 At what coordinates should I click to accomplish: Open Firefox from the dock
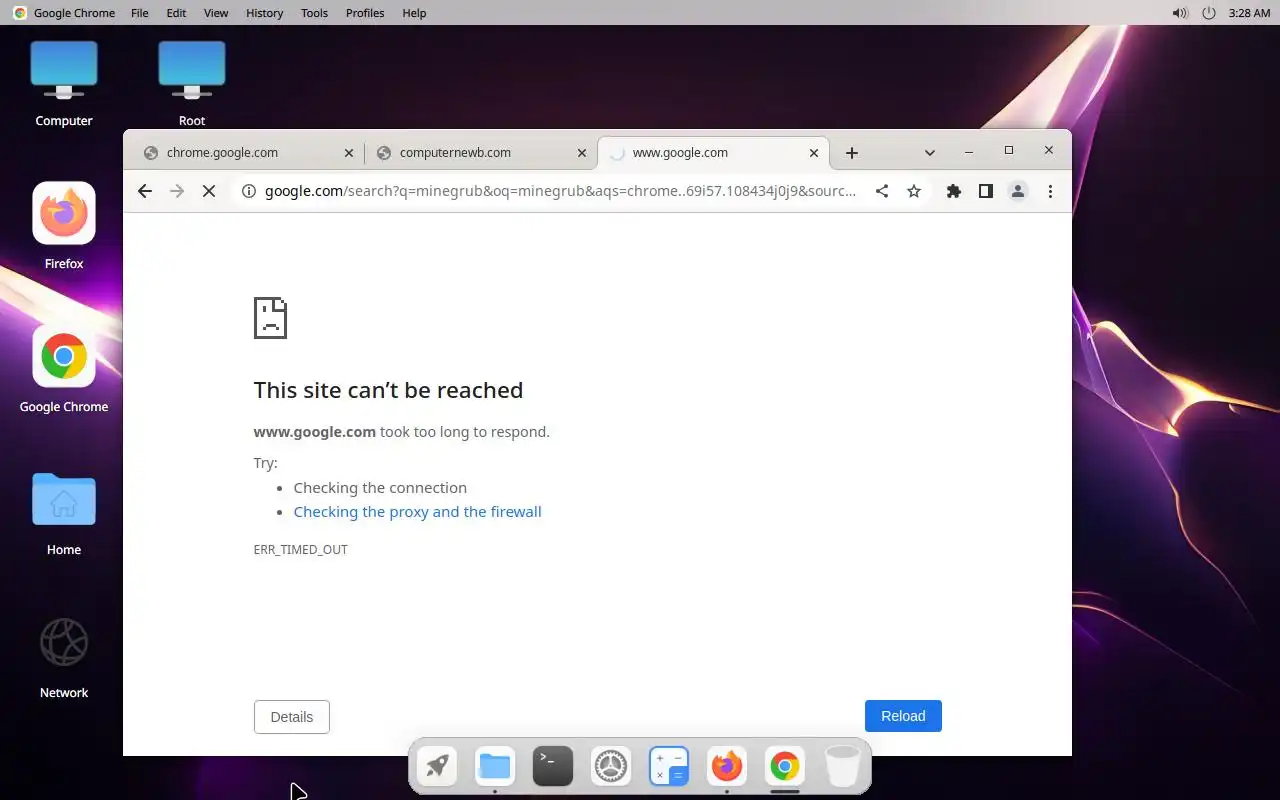click(727, 767)
